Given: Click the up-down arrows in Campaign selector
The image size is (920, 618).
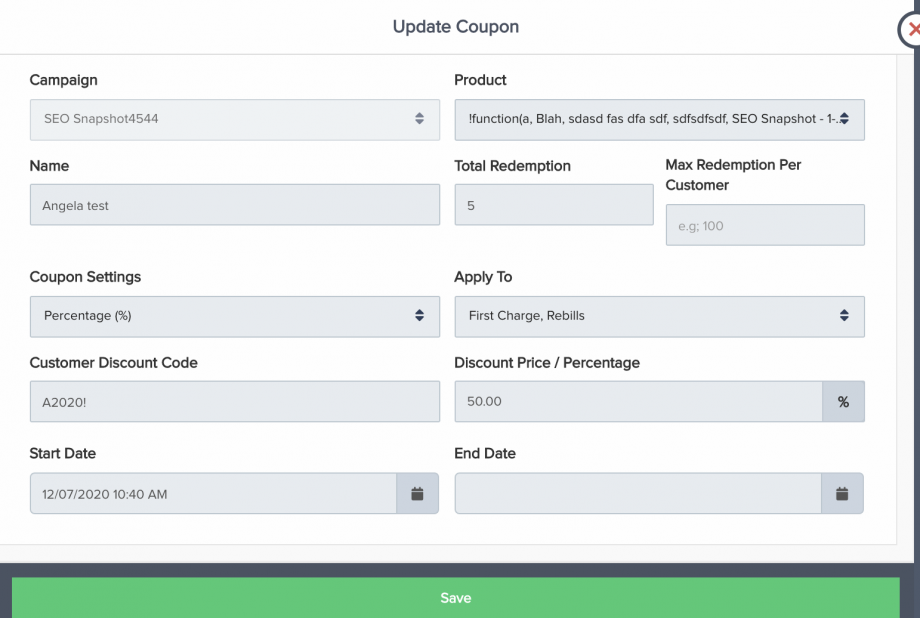Looking at the screenshot, I should [x=419, y=119].
